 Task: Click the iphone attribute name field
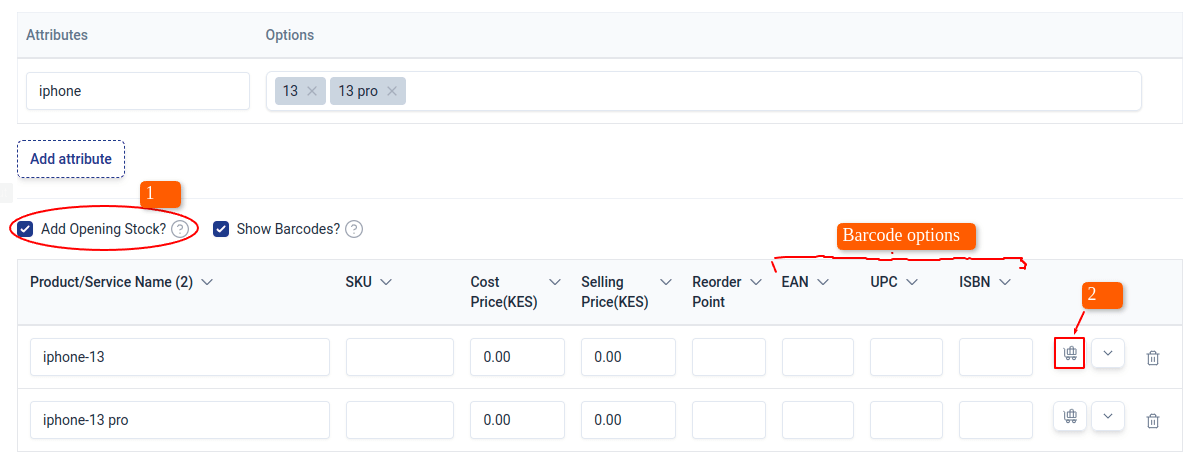tap(138, 91)
